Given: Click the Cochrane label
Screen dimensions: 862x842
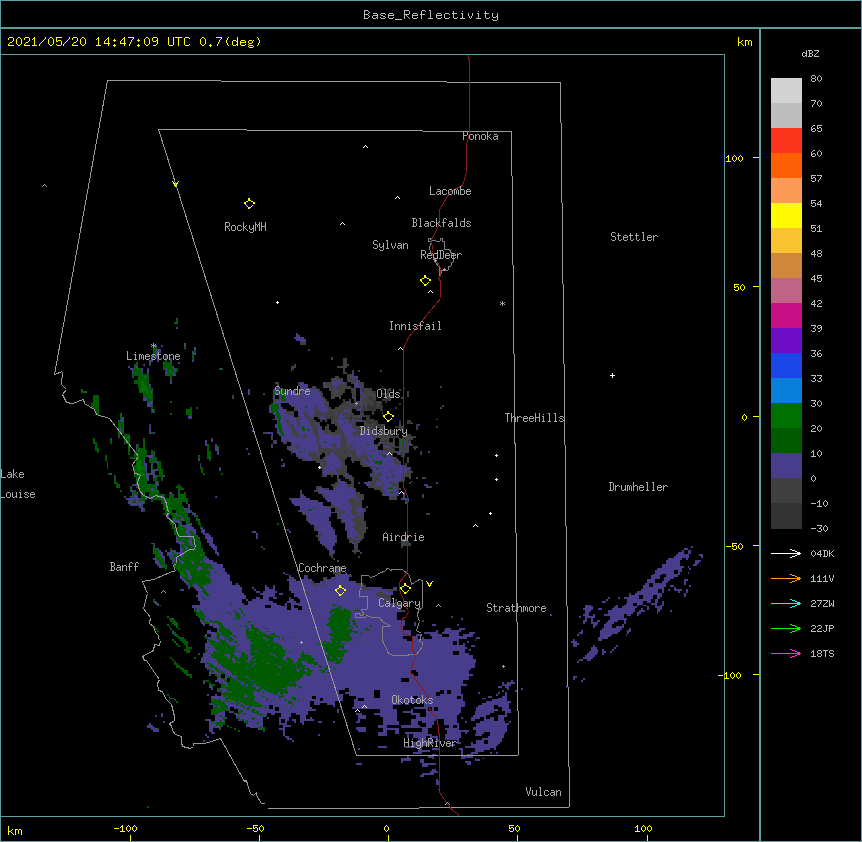Looking at the screenshot, I should coord(322,568).
